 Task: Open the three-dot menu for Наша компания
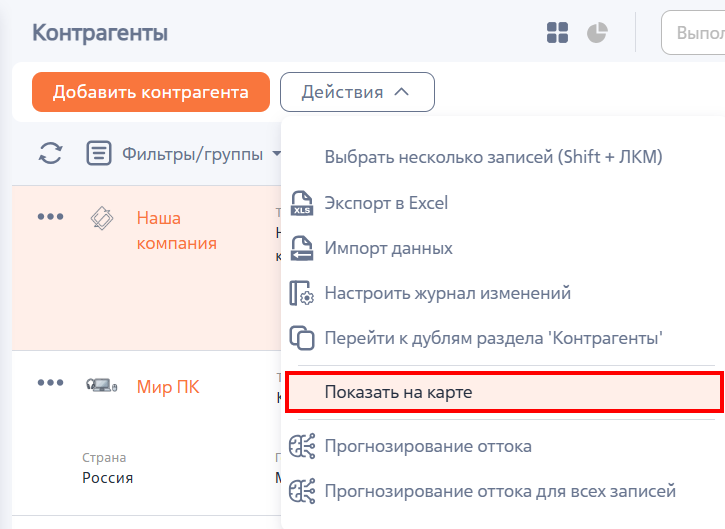[50, 216]
